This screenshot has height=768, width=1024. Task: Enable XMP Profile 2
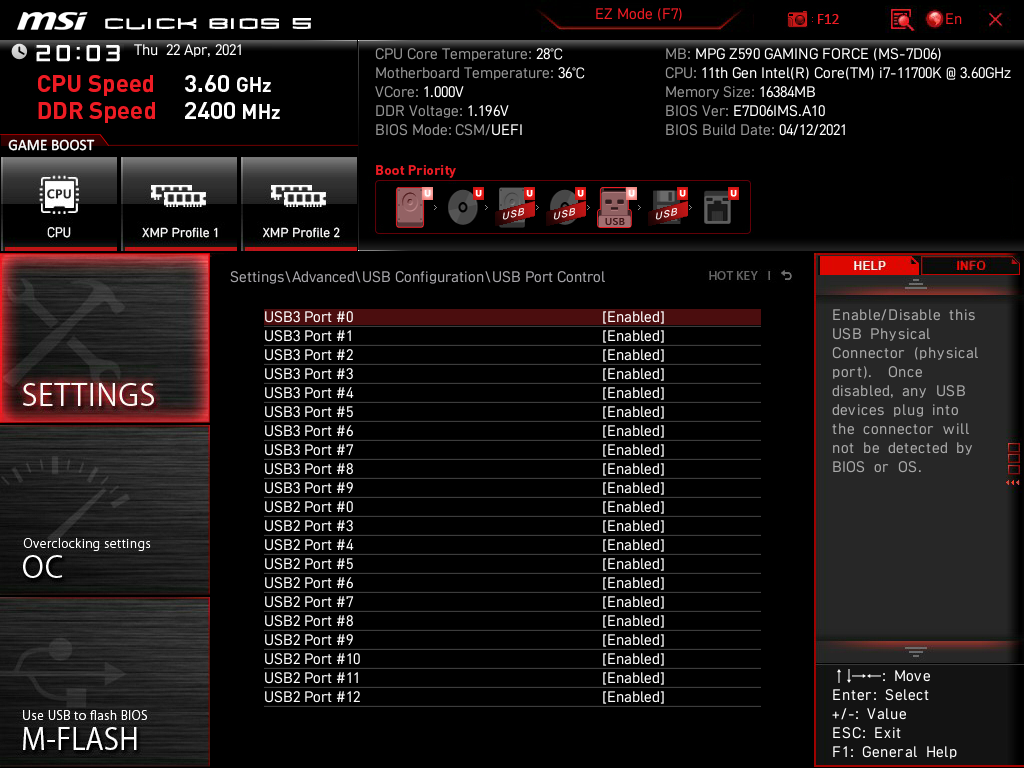pos(300,203)
